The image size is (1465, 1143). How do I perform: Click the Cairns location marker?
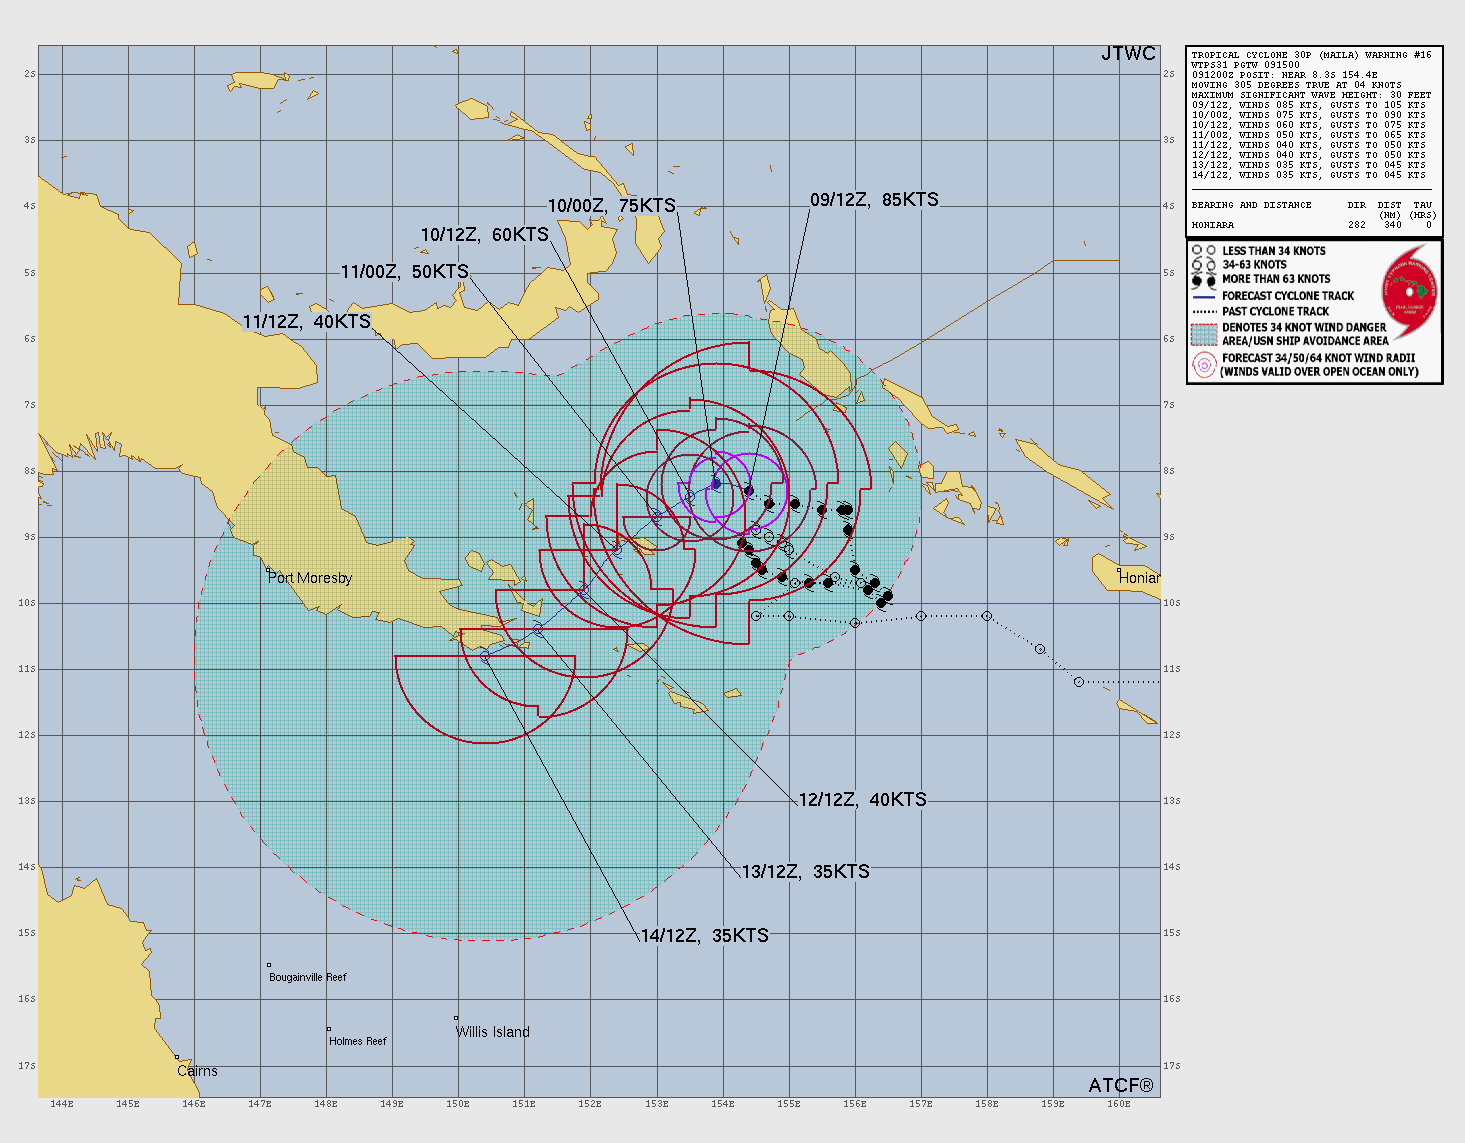(177, 1057)
